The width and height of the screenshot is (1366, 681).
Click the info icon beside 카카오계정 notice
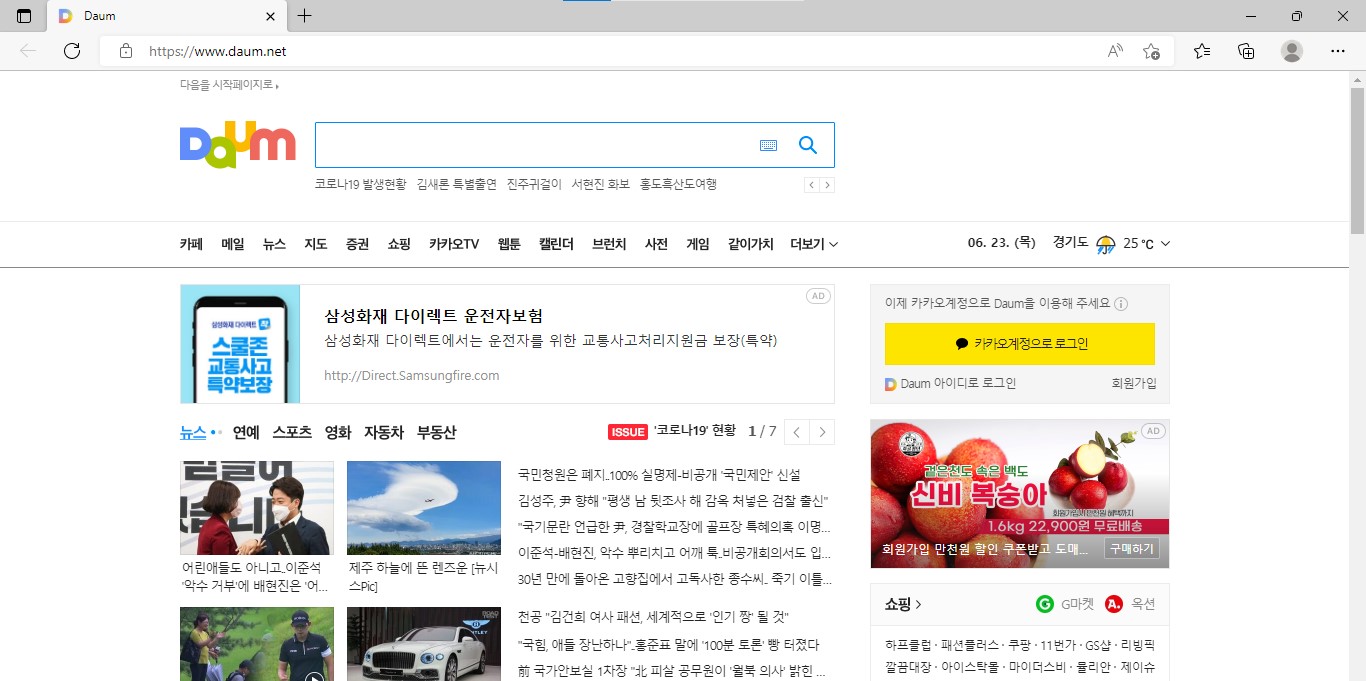tap(1121, 304)
